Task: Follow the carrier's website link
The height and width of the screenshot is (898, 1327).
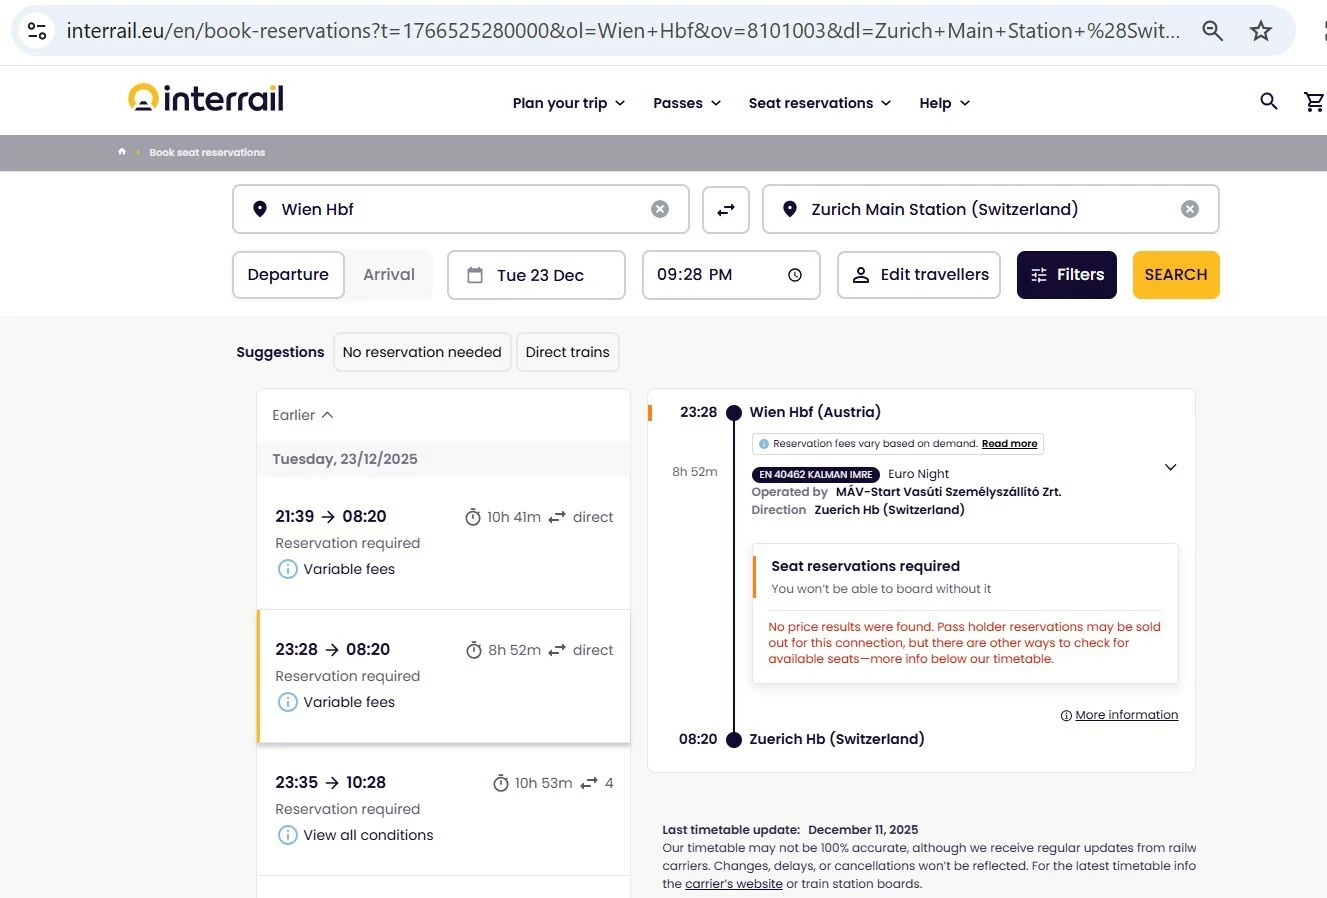Action: click(x=734, y=884)
